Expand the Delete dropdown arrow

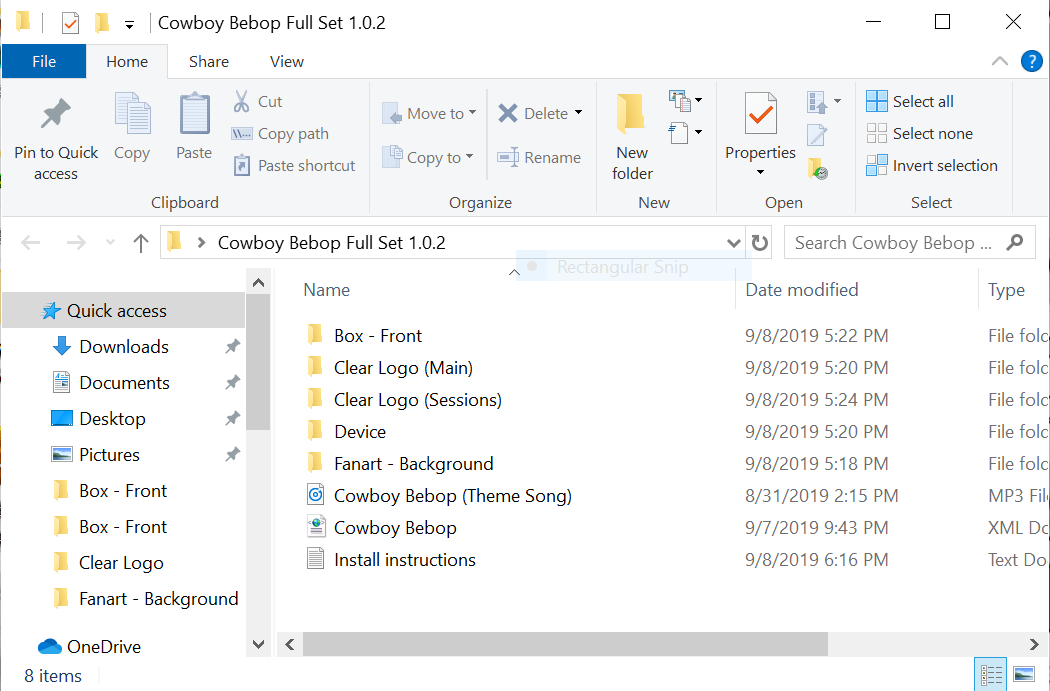coord(578,114)
